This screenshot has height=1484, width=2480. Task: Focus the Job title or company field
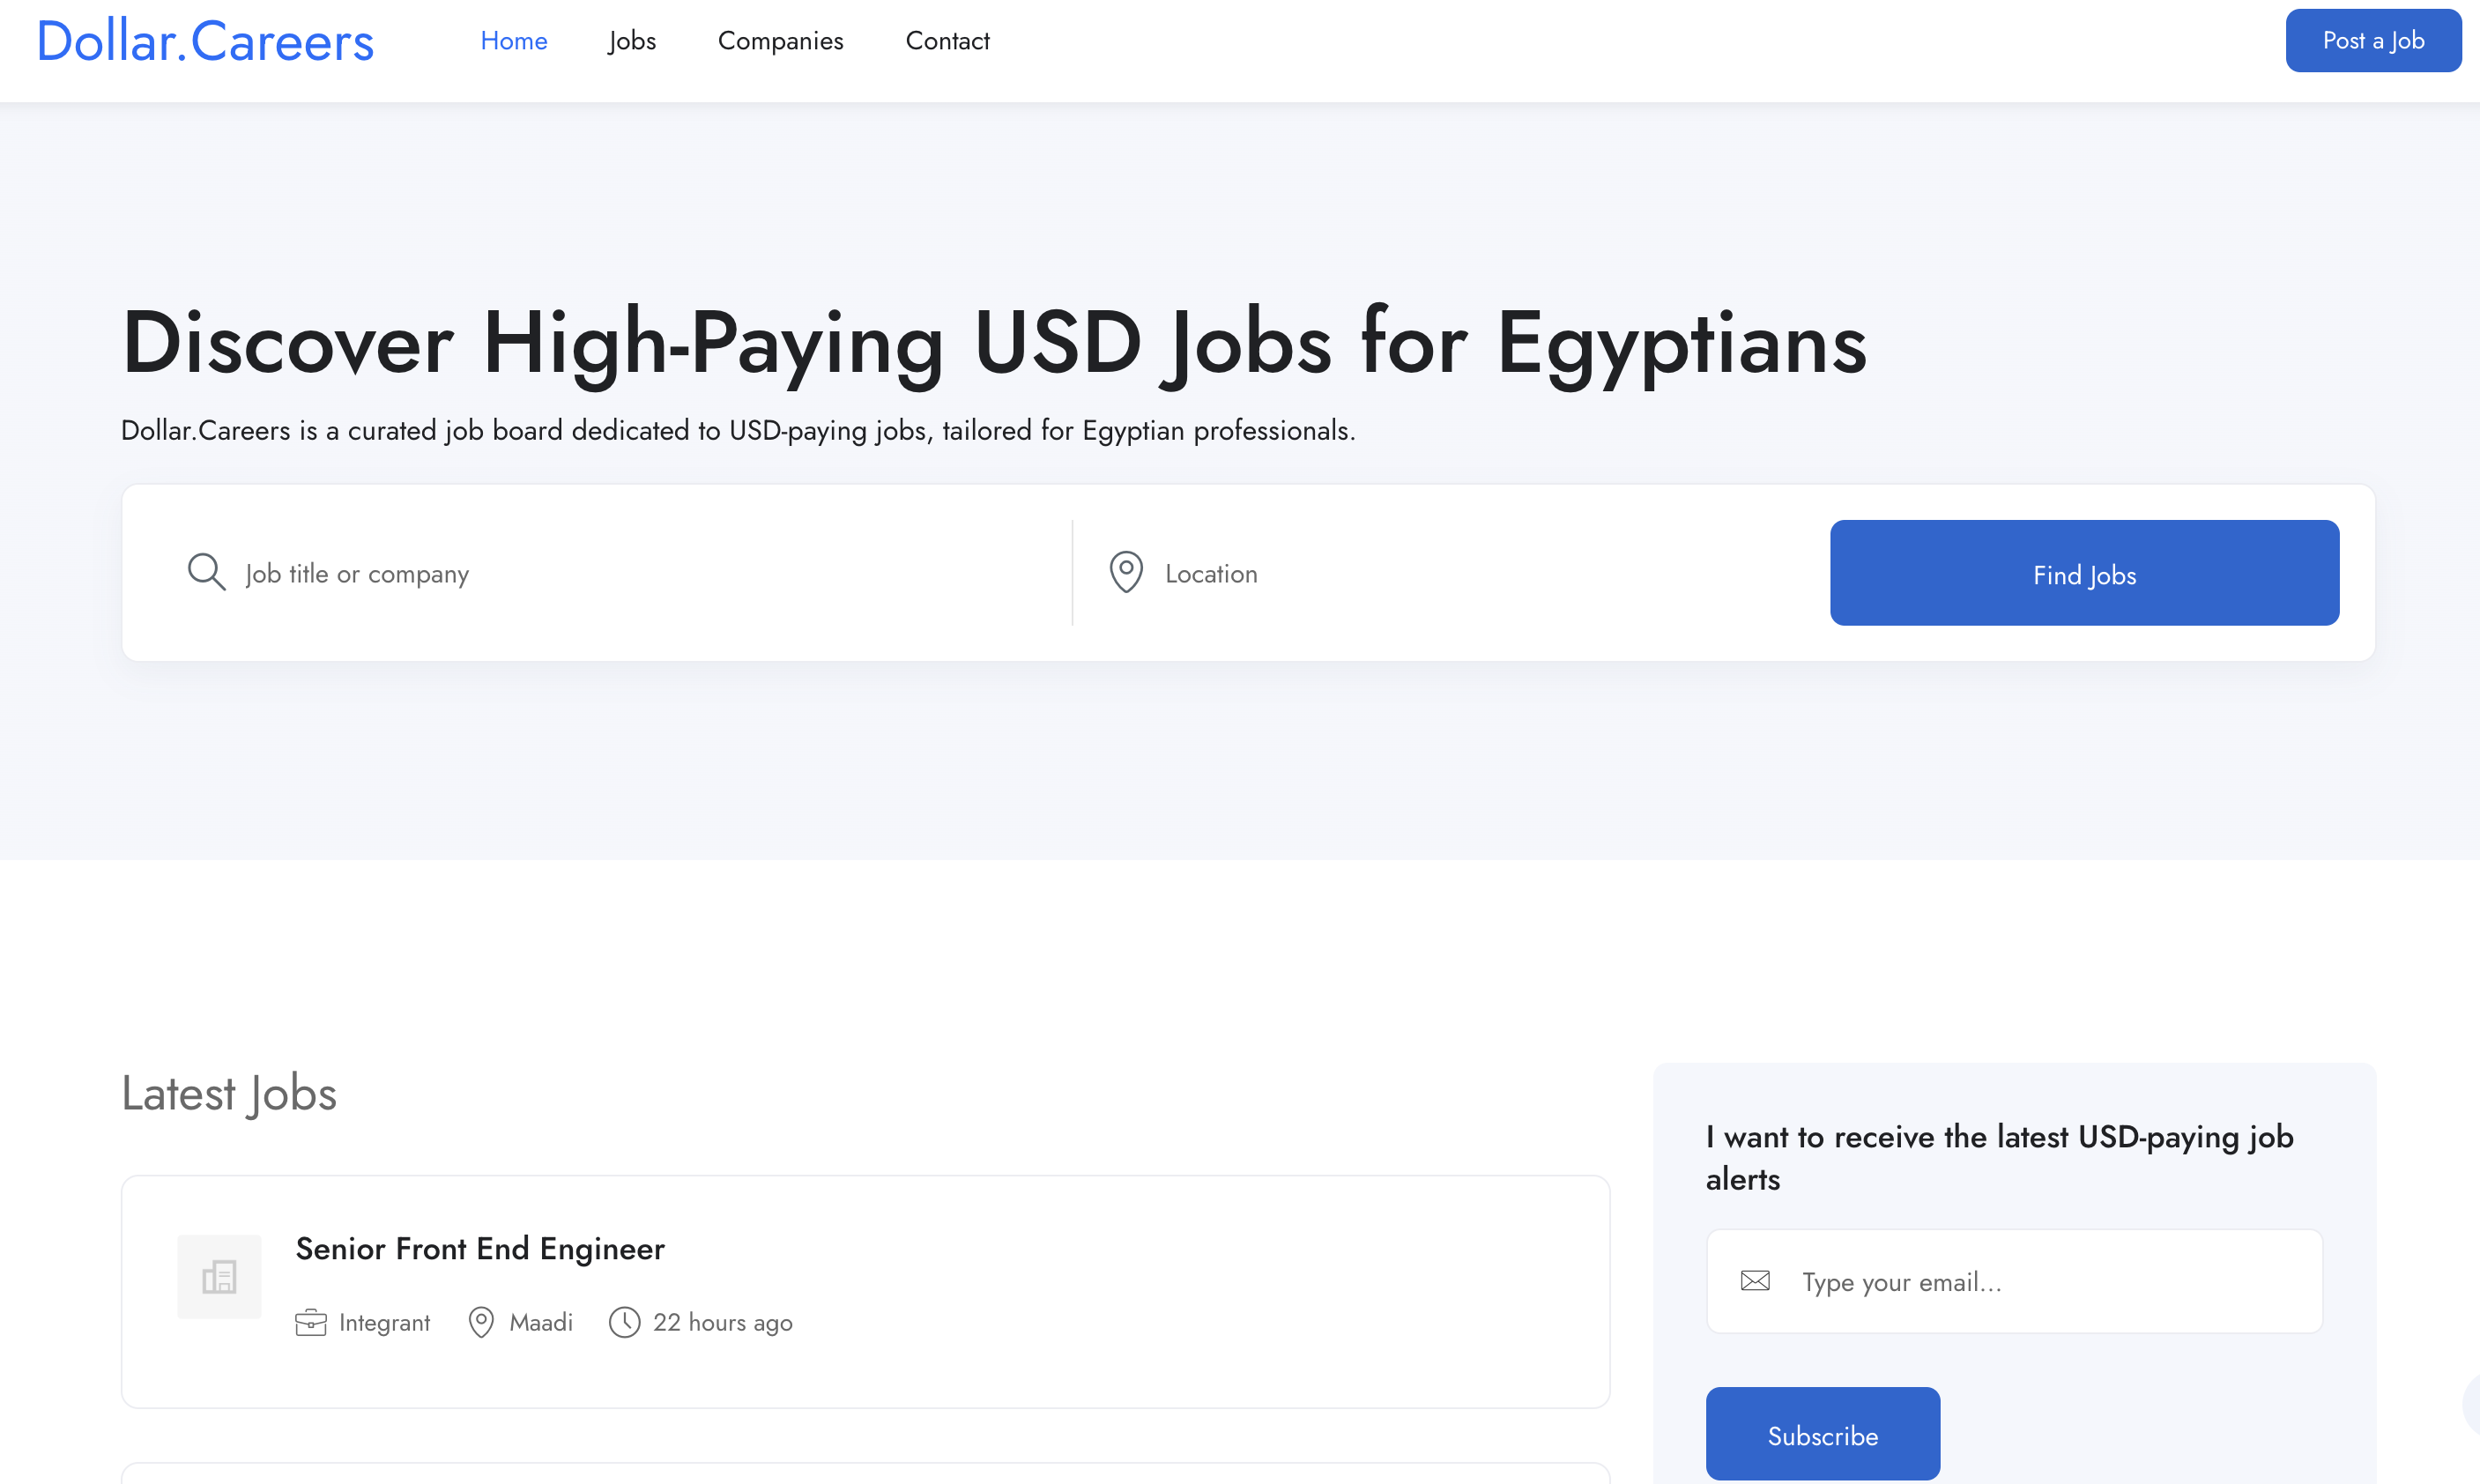point(640,574)
